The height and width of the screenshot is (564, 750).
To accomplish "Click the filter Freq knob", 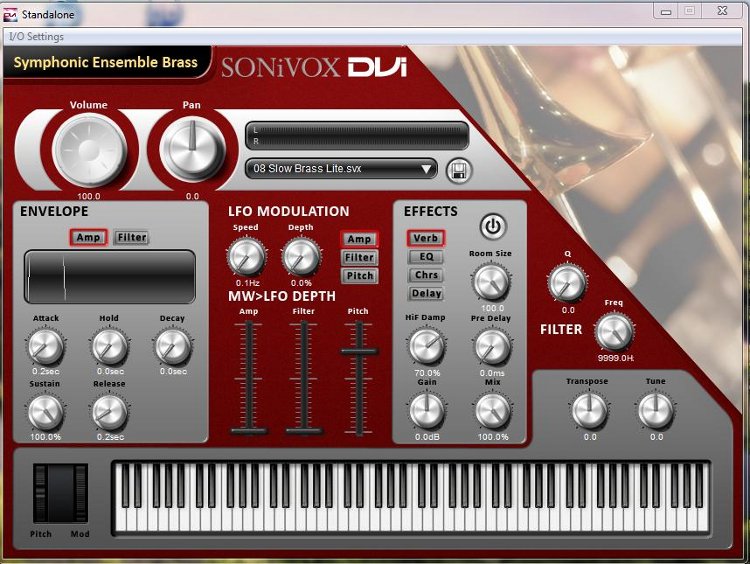I will [615, 332].
